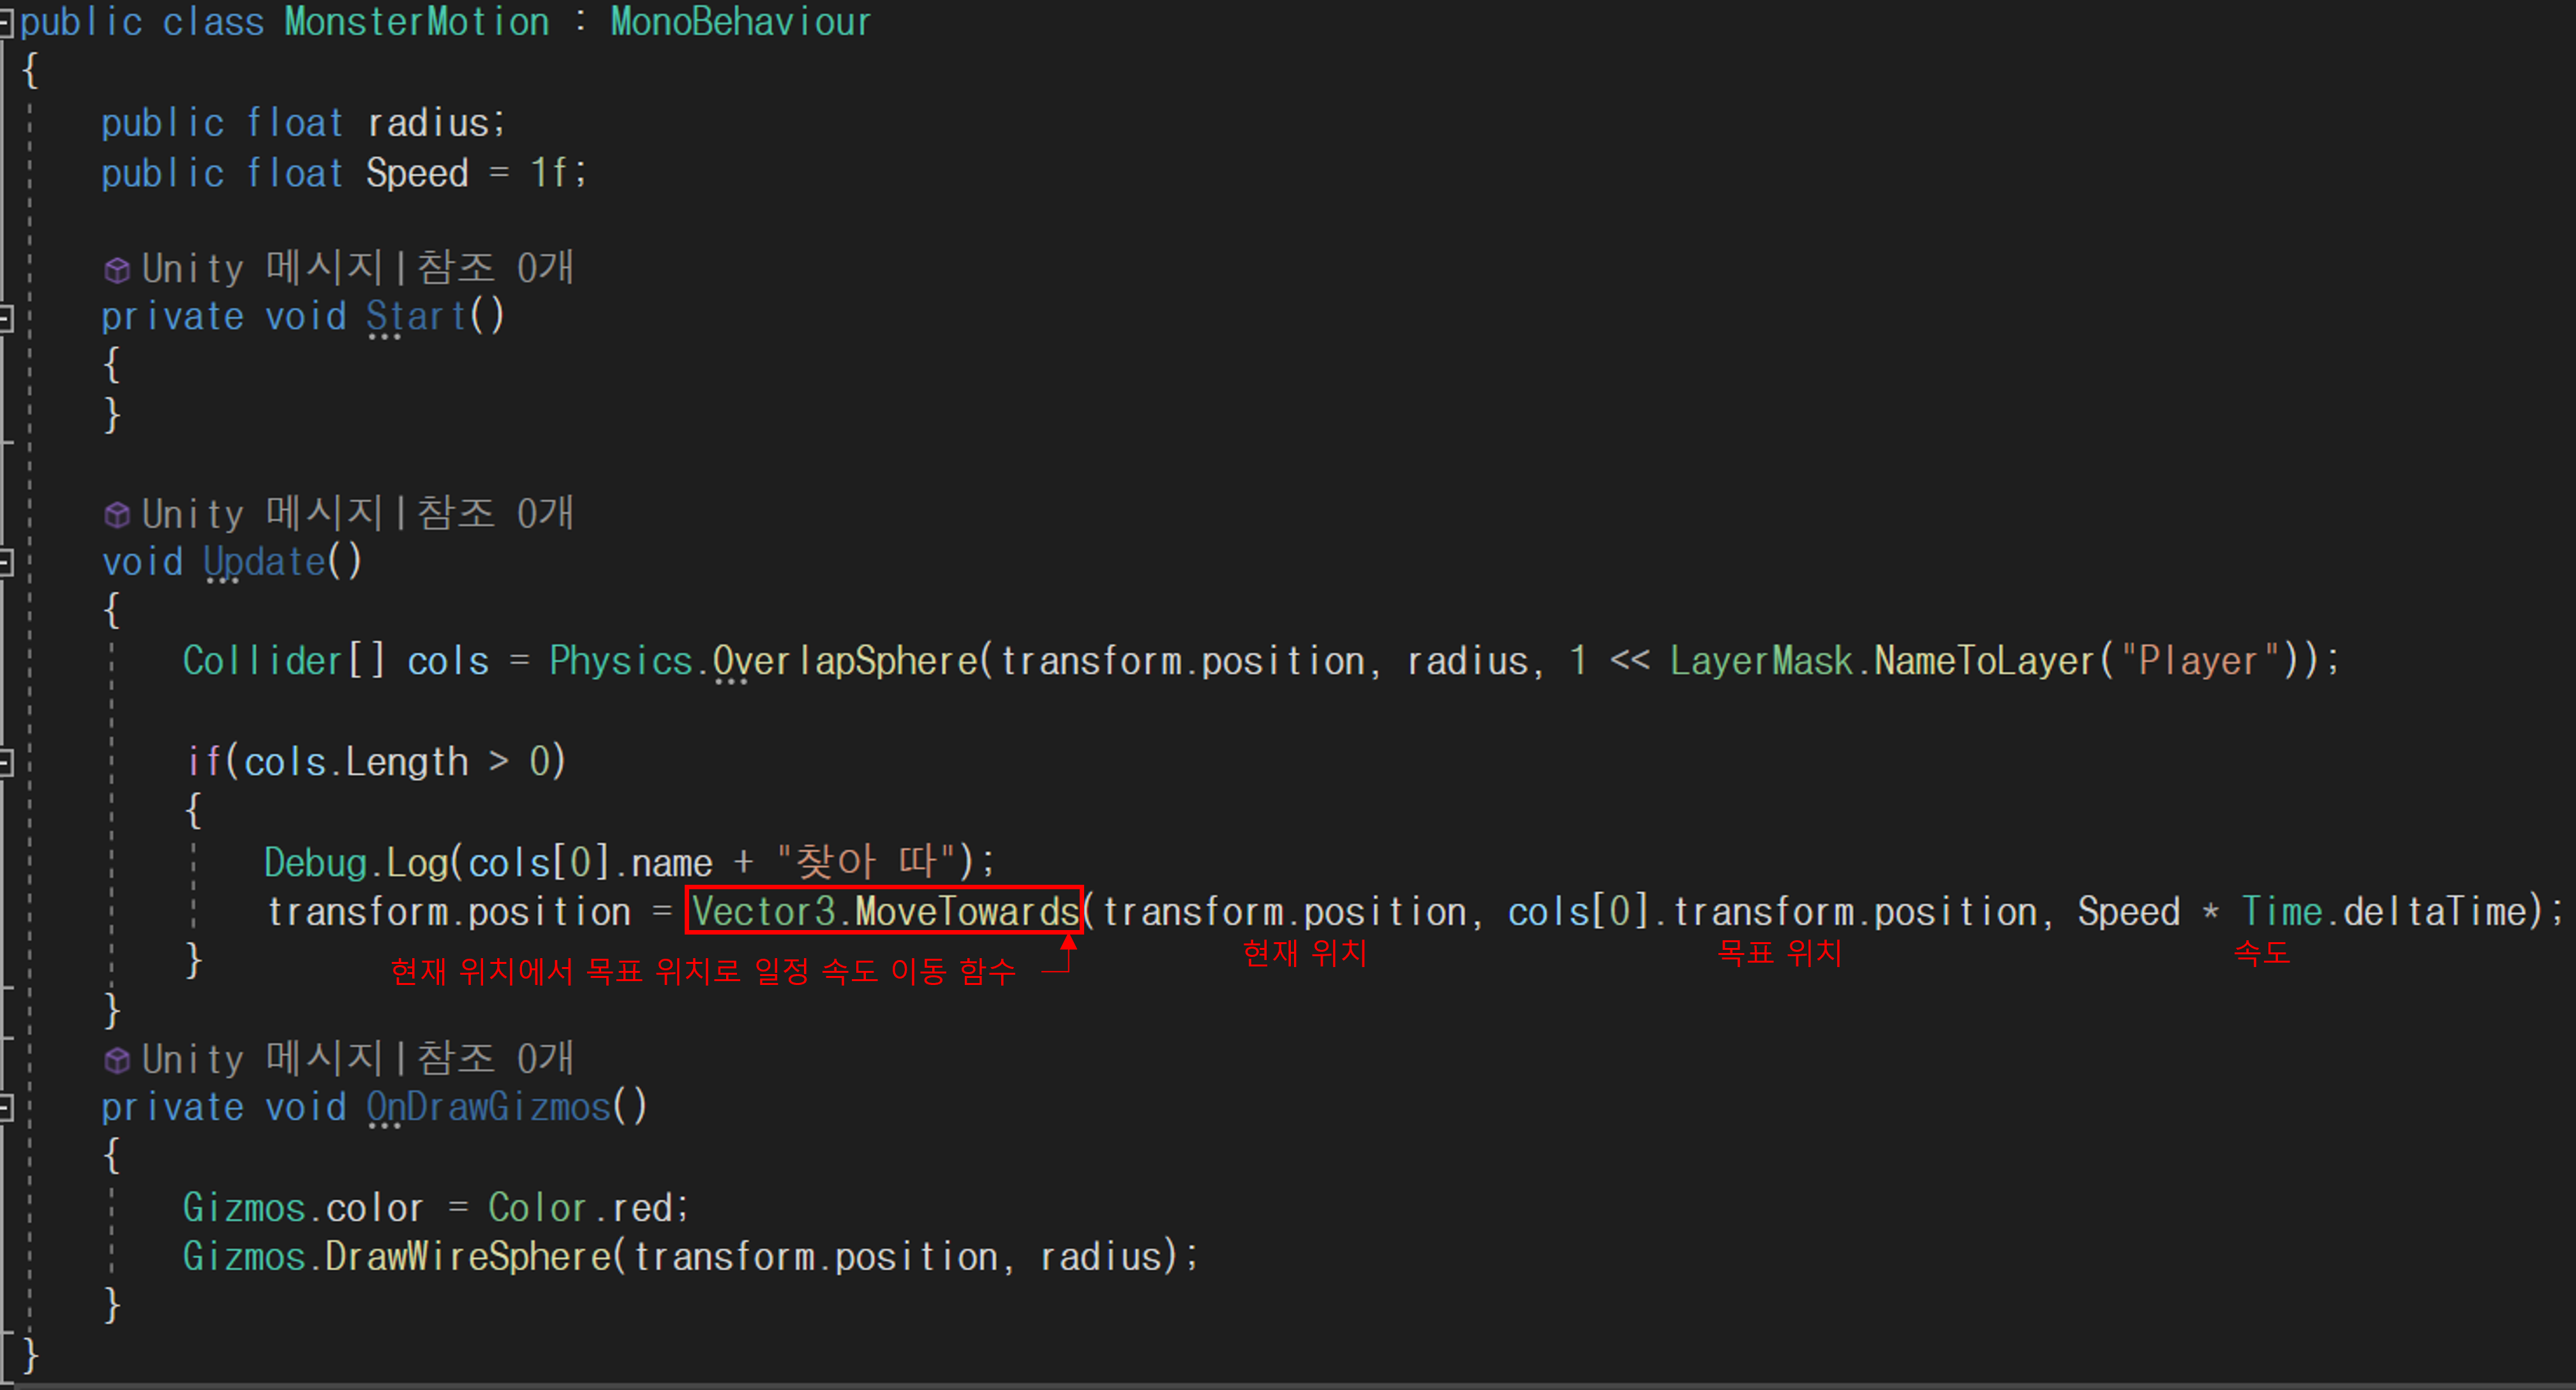Click the red-boxed Vector3.MoveTowards call
This screenshot has height=1390, width=2576.
point(884,911)
